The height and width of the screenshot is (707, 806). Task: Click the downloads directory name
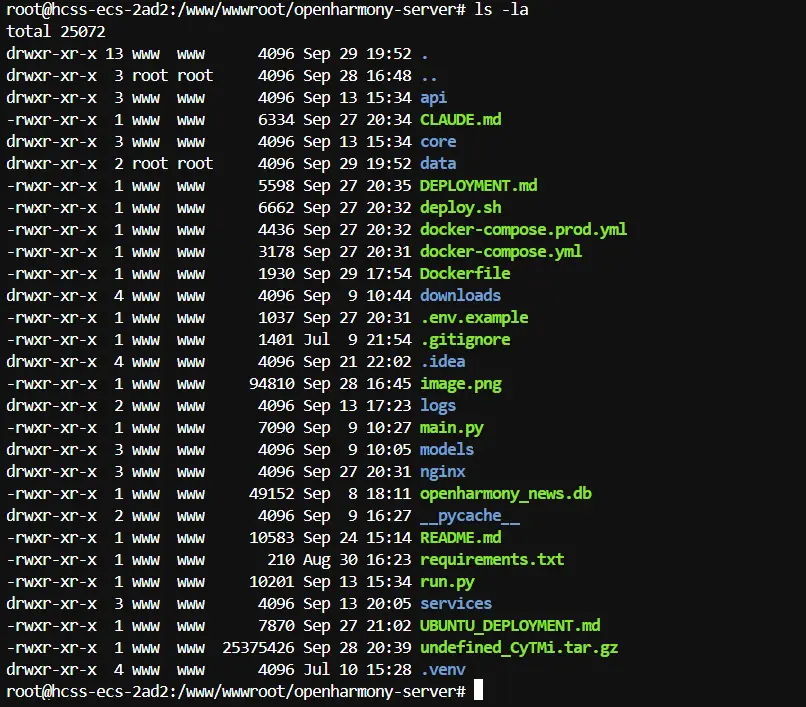tap(460, 295)
